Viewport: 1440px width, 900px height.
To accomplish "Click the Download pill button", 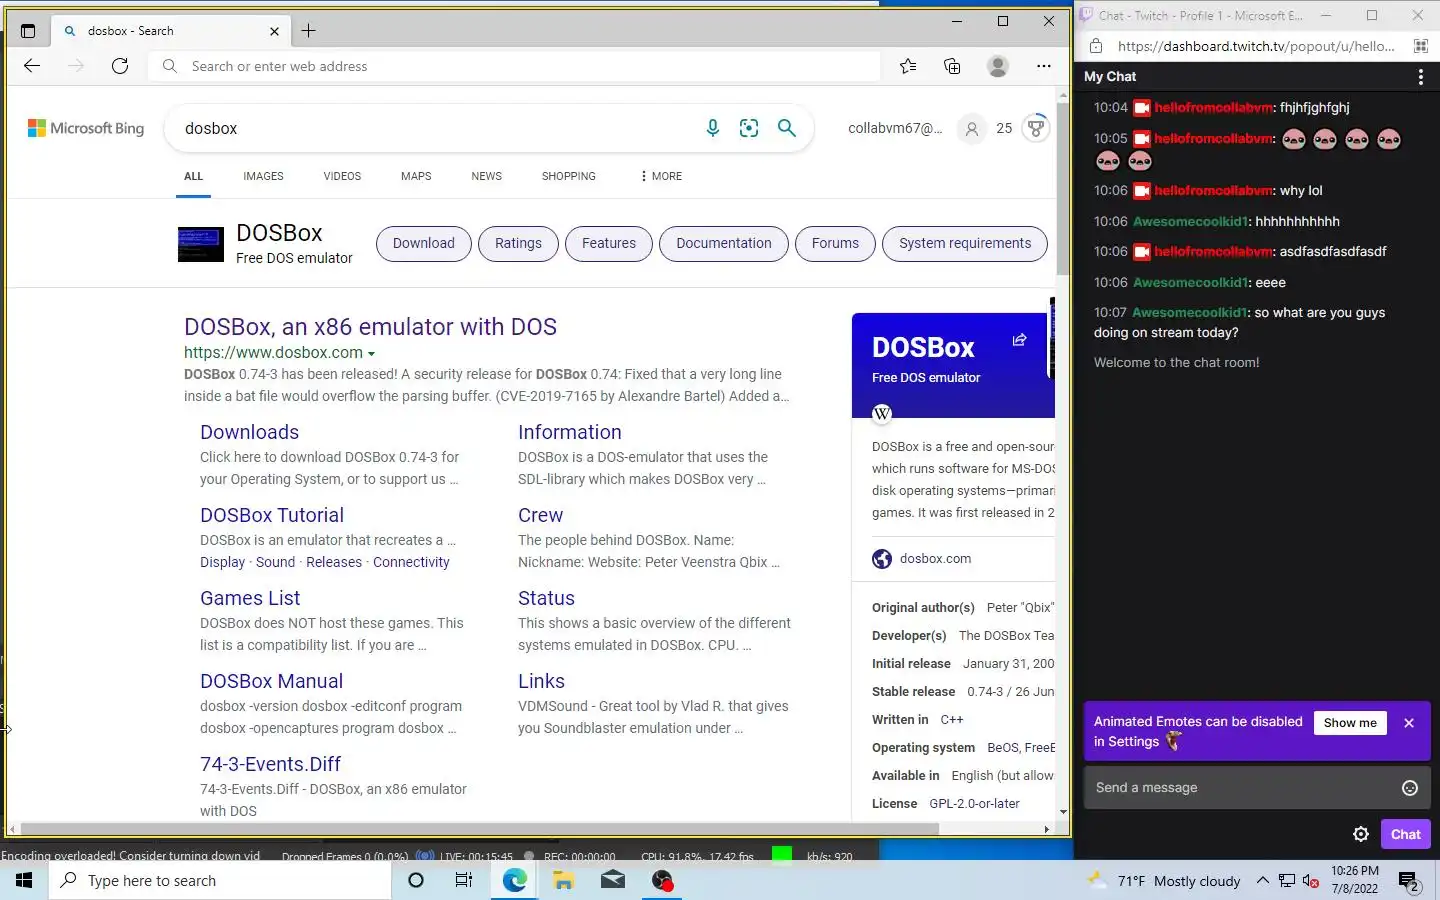I will pyautogui.click(x=424, y=243).
